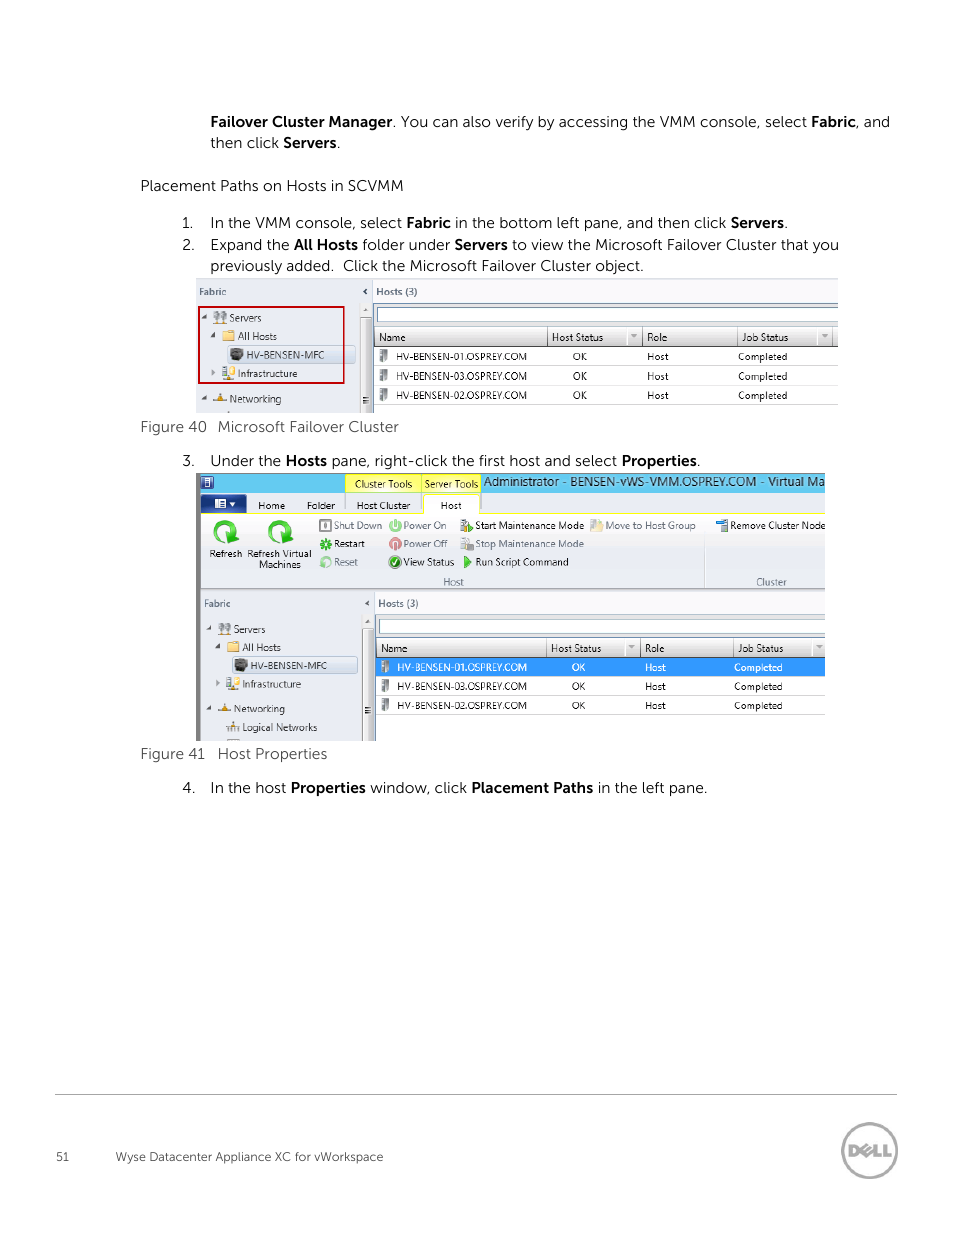The width and height of the screenshot is (954, 1235).
Task: Click the Shut Down ribbon command
Action: tap(351, 525)
